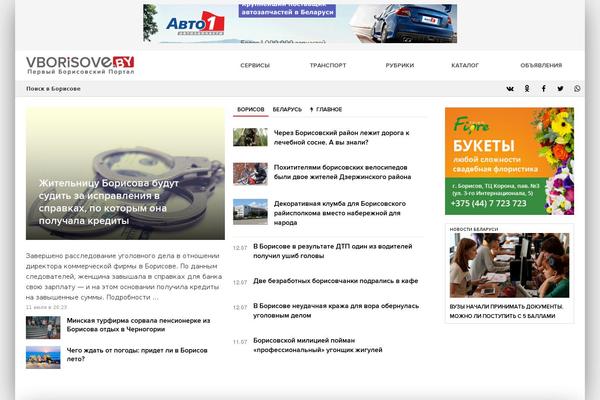The width and height of the screenshot is (600, 400).
Task: Open the КАТАЛОГ menu
Action: click(x=465, y=65)
